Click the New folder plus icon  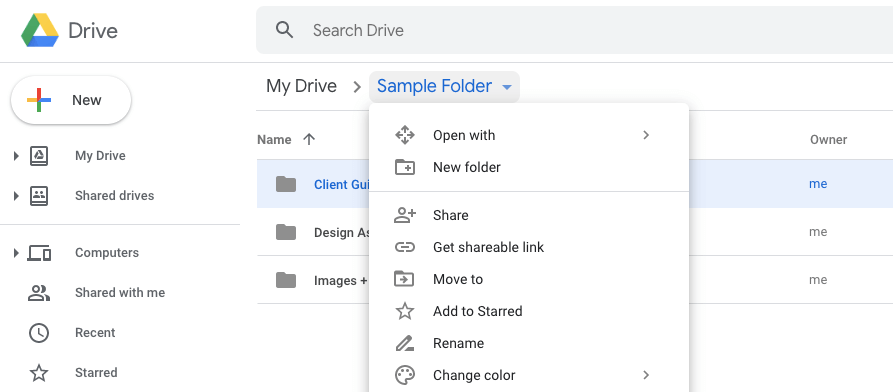point(405,167)
